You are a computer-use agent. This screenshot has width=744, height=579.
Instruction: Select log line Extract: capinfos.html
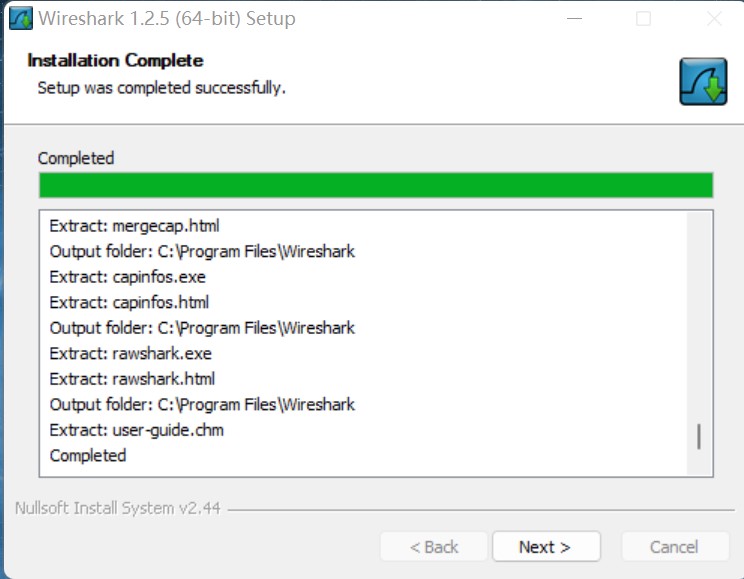tap(129, 302)
